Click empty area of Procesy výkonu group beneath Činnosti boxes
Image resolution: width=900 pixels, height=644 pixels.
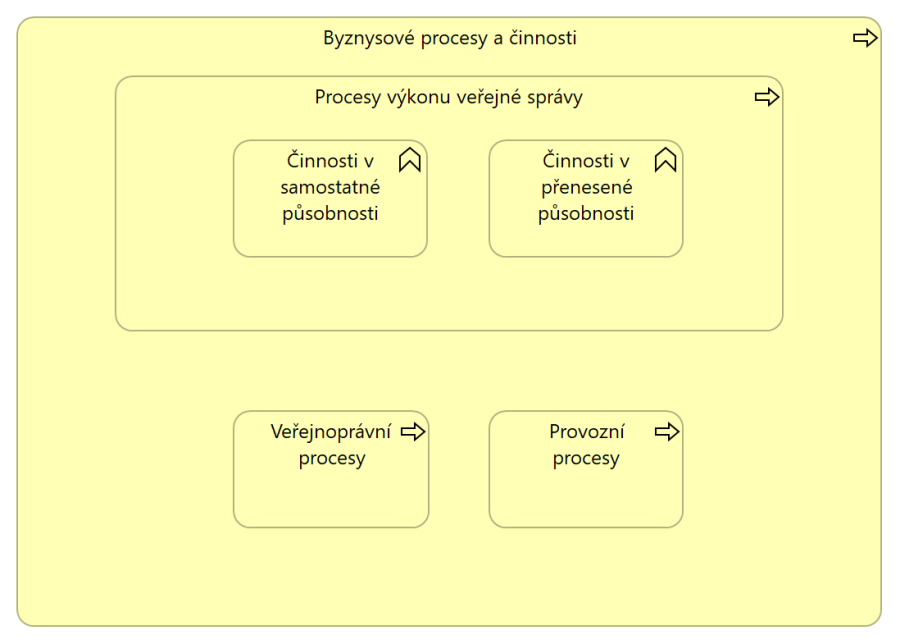click(x=449, y=293)
